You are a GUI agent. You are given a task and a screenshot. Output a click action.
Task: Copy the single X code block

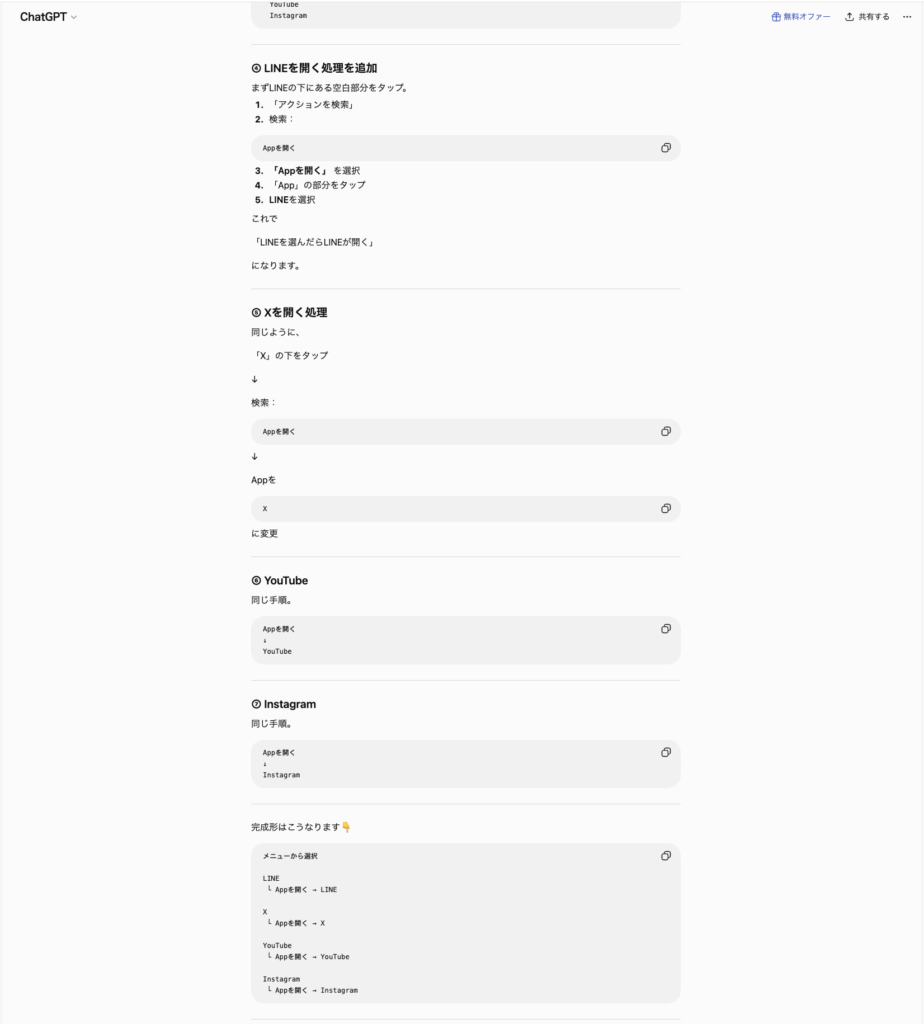pyautogui.click(x=665, y=509)
